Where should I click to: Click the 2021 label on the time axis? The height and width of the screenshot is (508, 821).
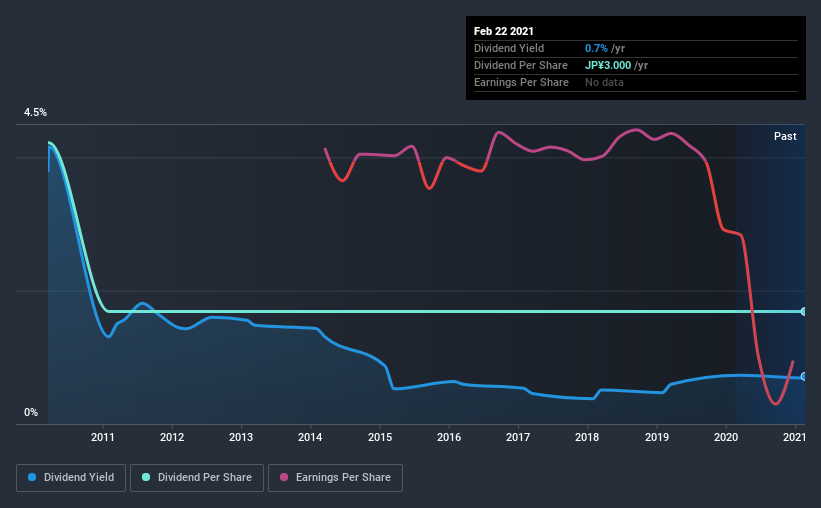click(794, 437)
